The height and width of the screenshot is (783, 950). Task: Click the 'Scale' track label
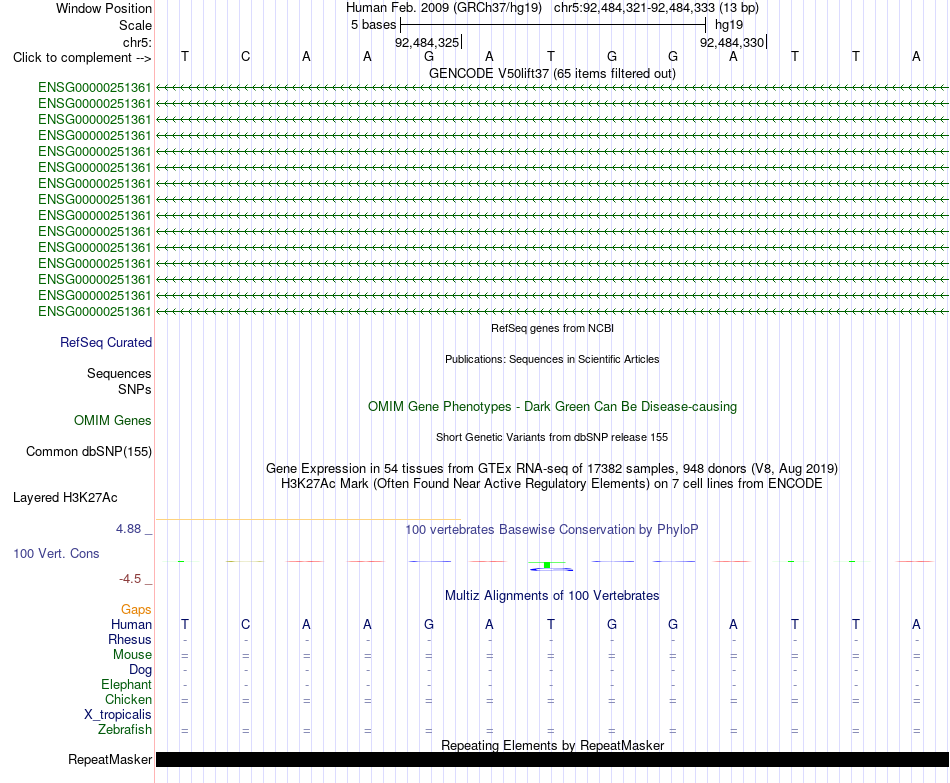[135, 25]
